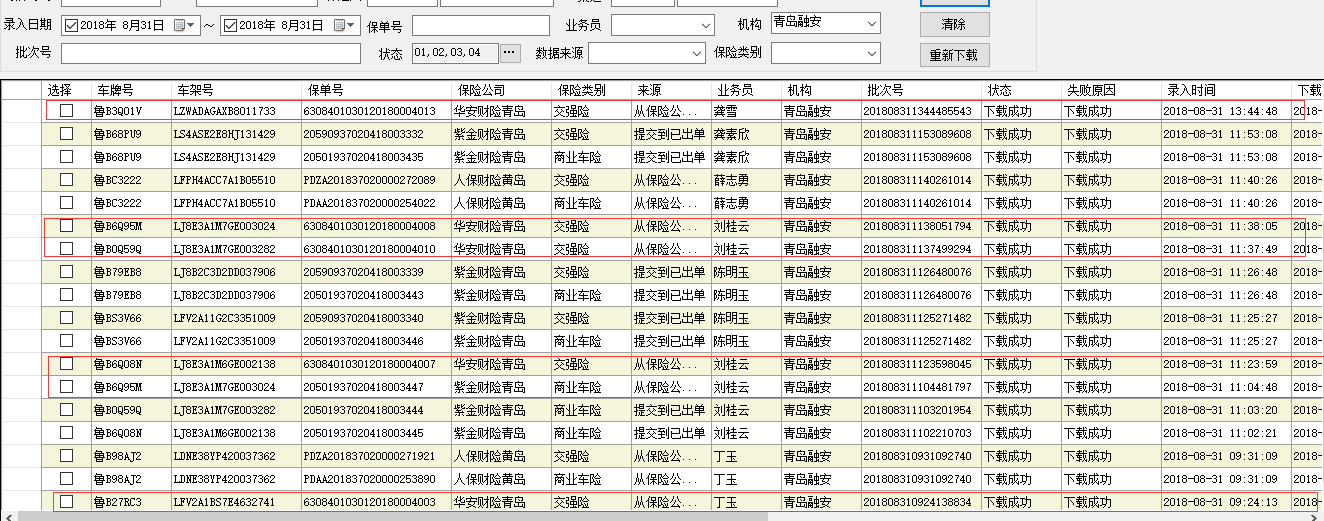
Task: Select the checkbox for row 鲁B3Q01V
Action: coord(66,111)
